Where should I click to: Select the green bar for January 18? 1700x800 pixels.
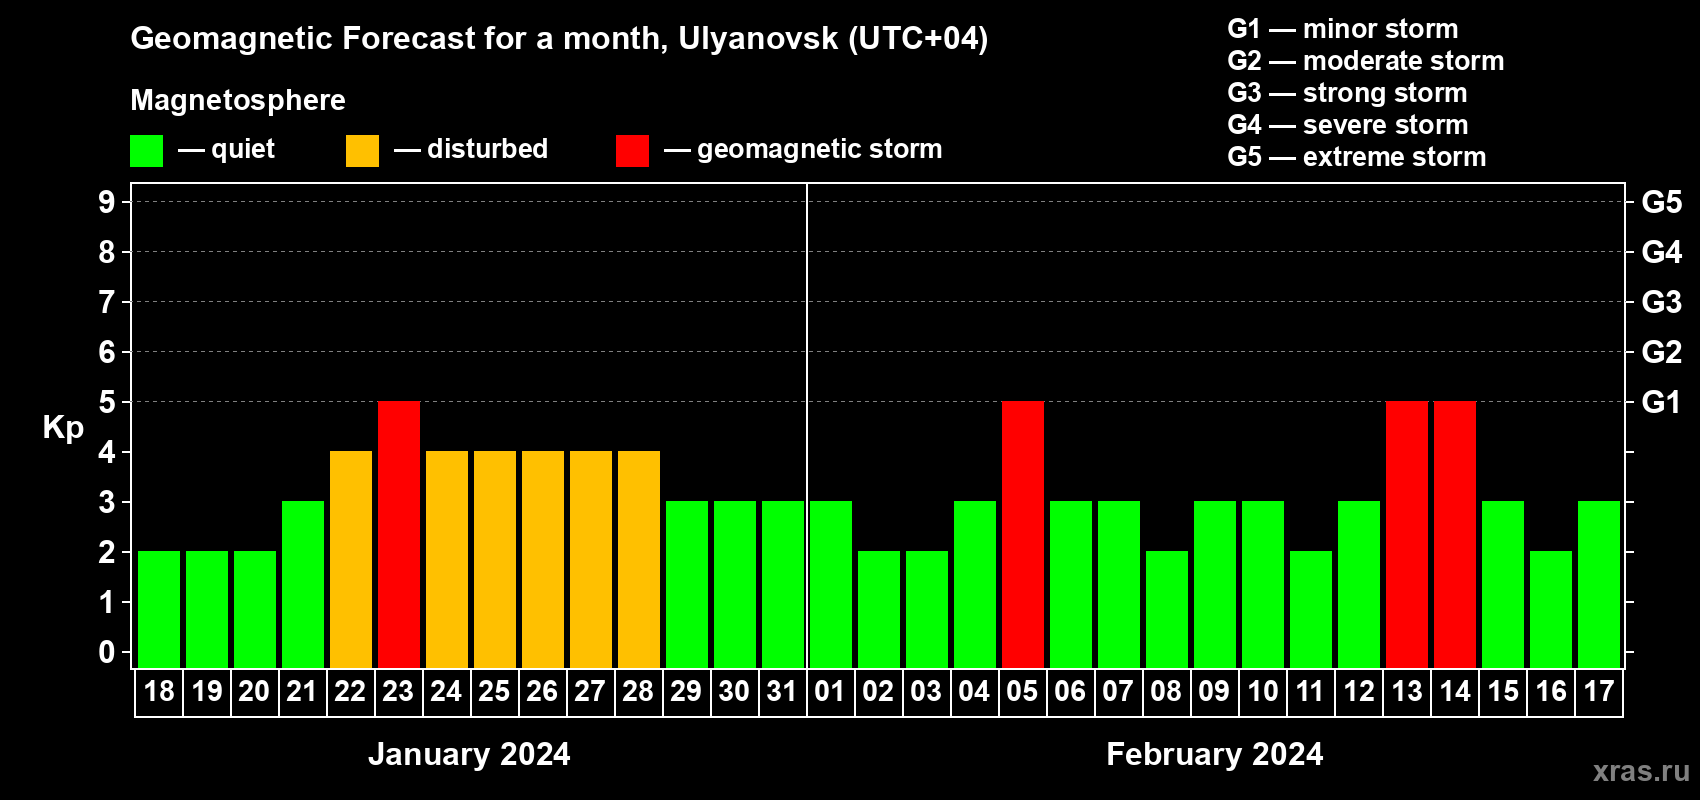(159, 609)
